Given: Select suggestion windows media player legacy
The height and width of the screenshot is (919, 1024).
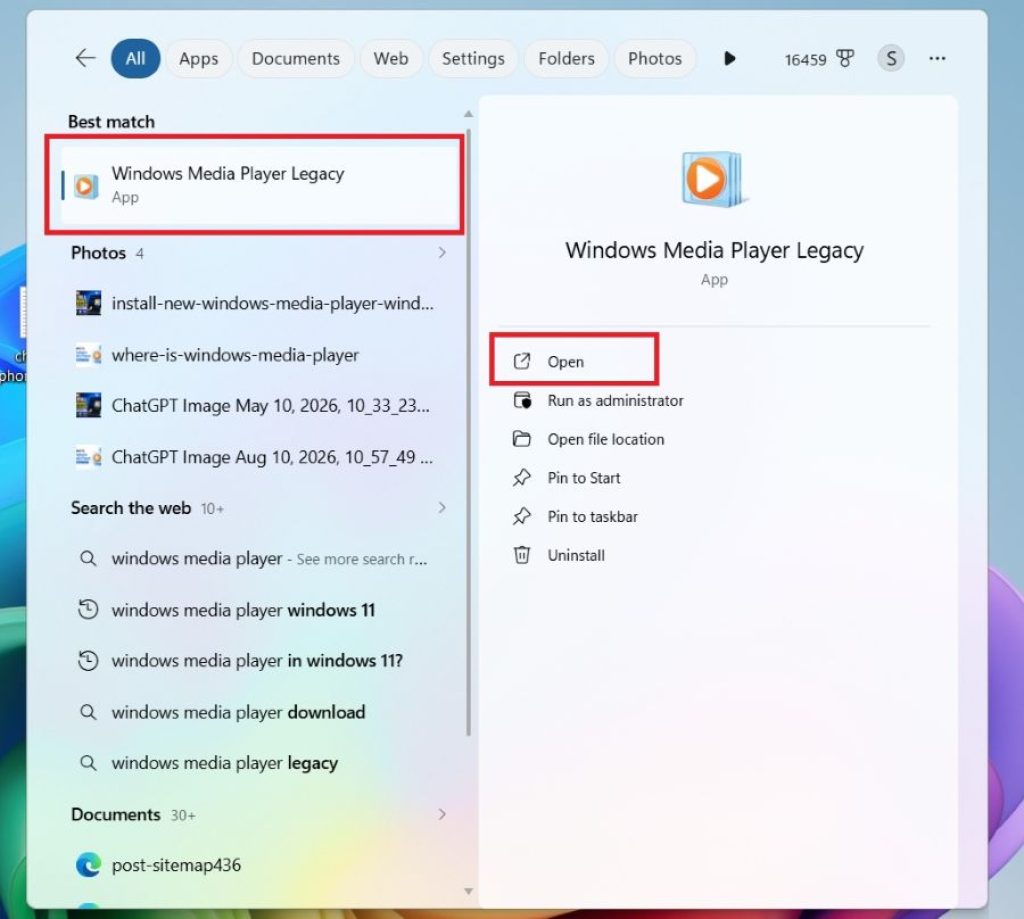Looking at the screenshot, I should coord(259,763).
